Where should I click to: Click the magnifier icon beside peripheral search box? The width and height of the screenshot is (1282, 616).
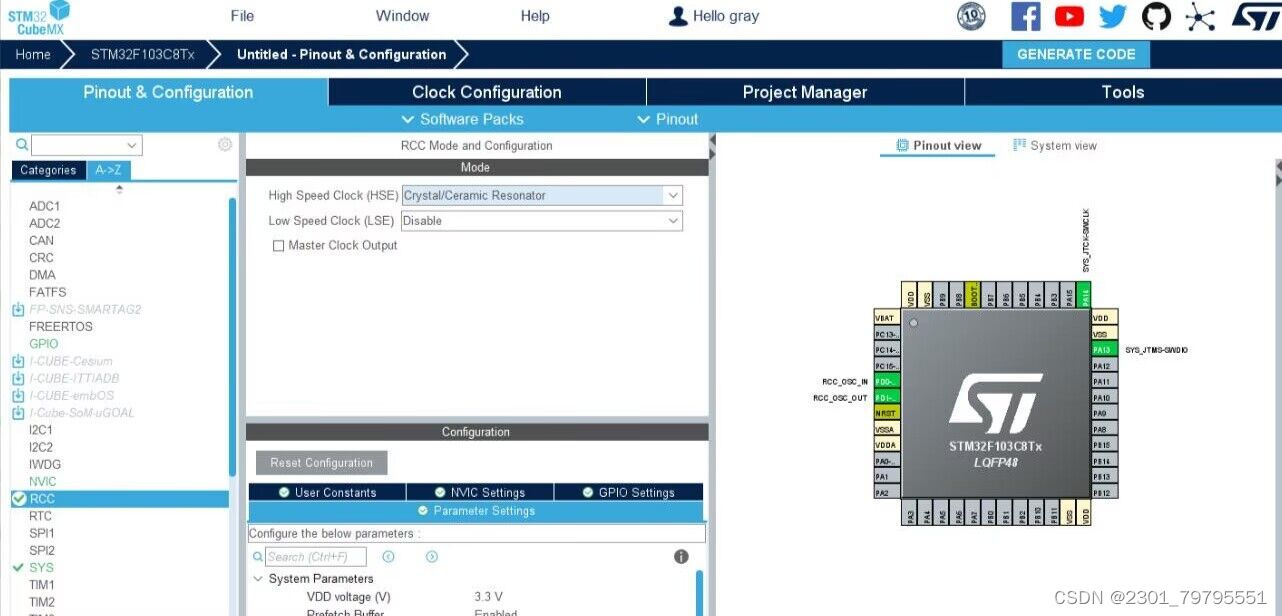pyautogui.click(x=22, y=145)
